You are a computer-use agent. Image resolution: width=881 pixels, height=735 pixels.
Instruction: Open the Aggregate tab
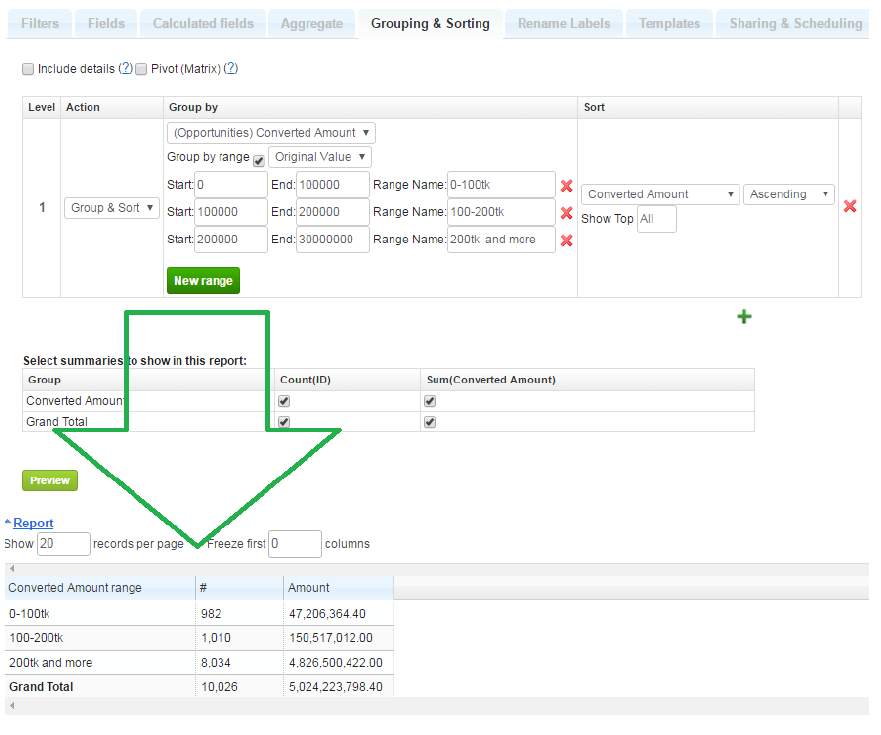click(311, 23)
